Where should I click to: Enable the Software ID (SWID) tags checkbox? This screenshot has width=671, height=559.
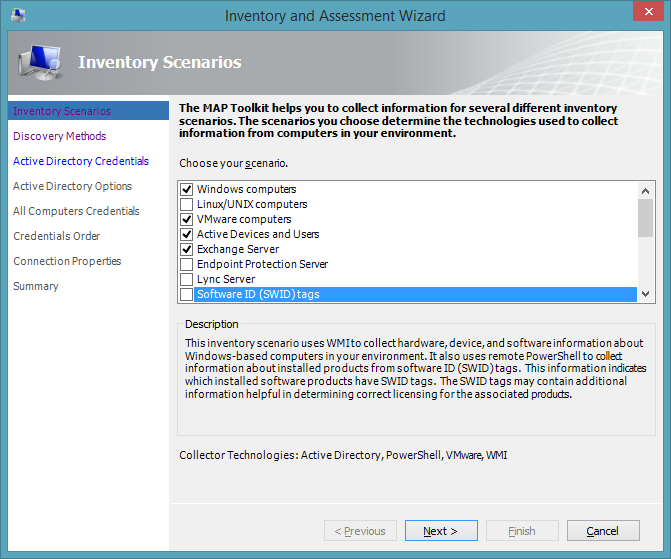click(x=187, y=294)
